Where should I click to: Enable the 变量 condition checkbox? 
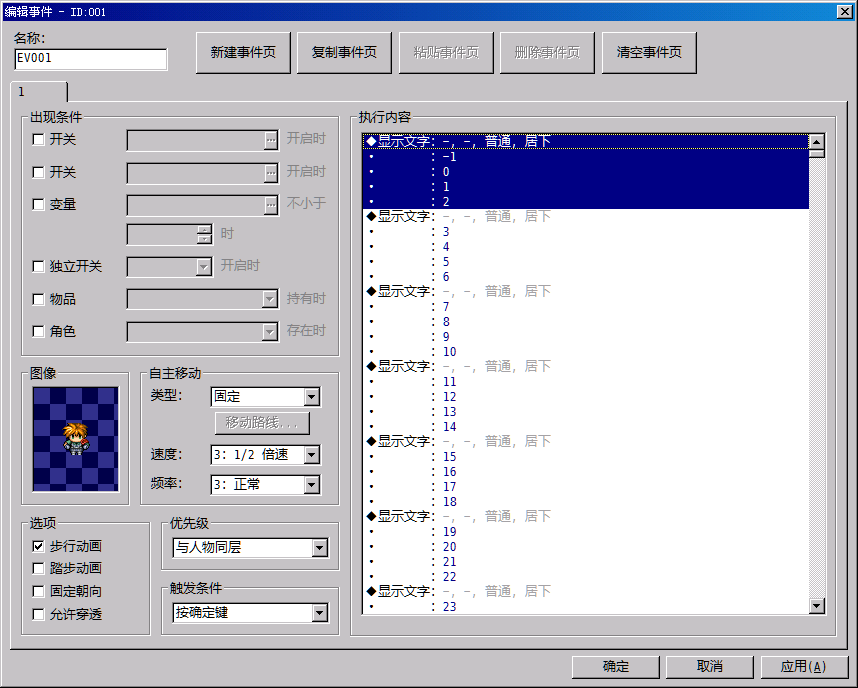[x=38, y=205]
